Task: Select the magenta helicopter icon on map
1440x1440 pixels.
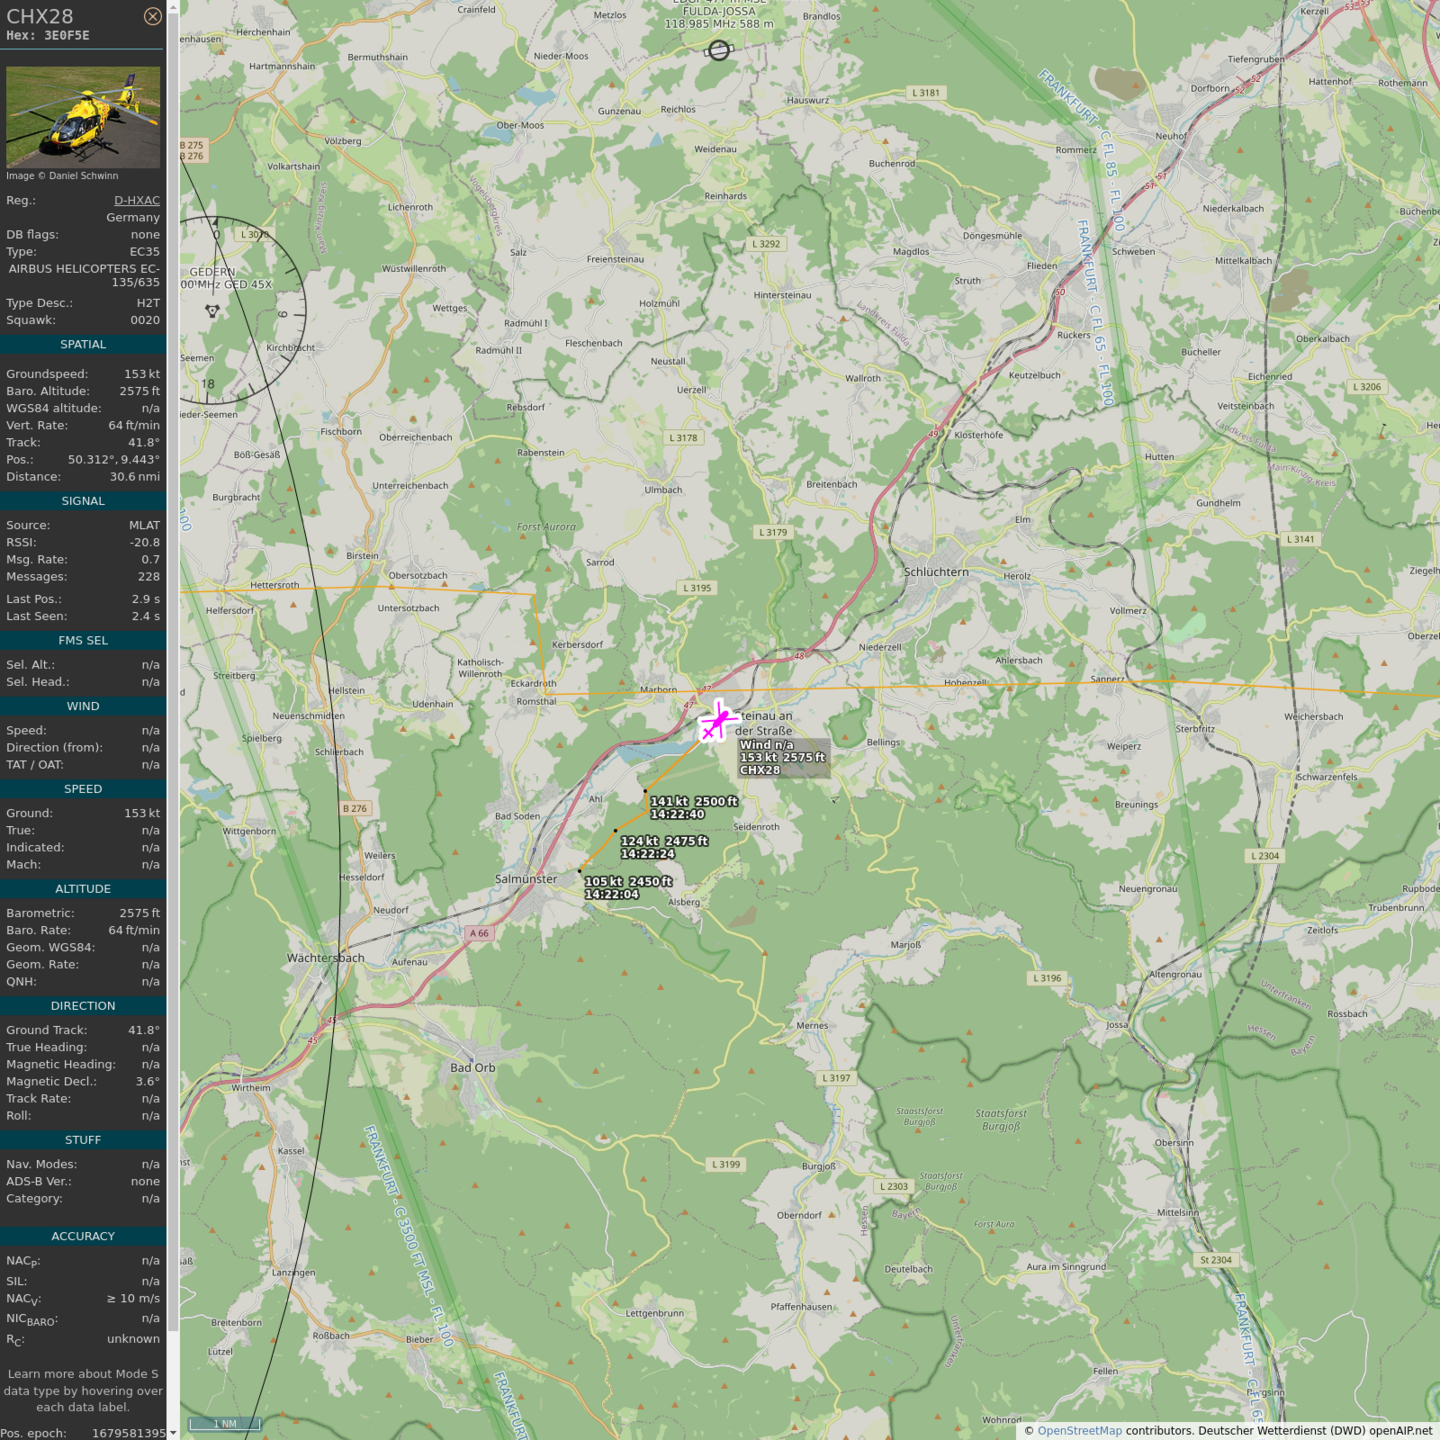Action: (x=717, y=721)
